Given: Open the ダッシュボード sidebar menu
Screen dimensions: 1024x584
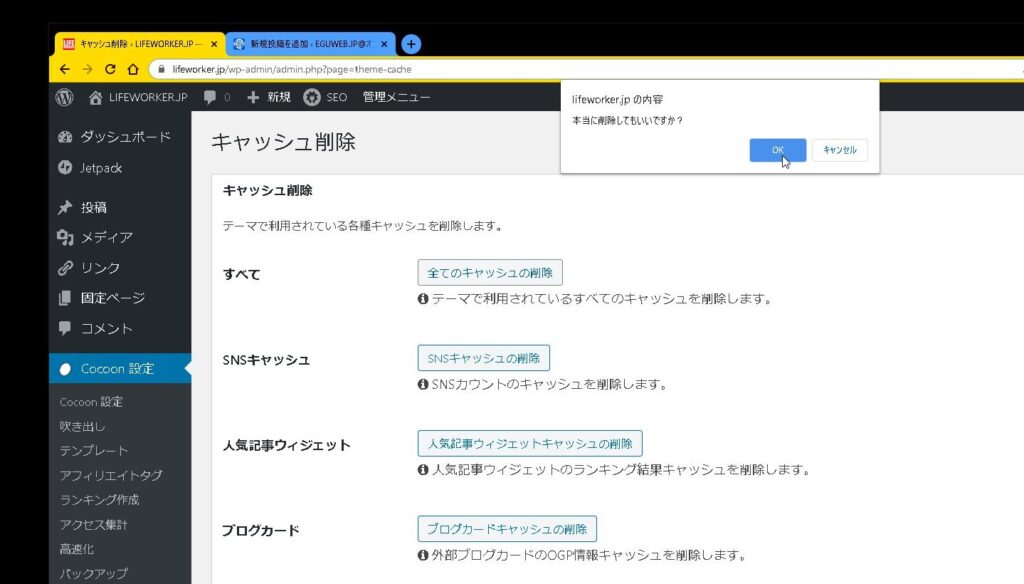Looking at the screenshot, I should click(125, 137).
